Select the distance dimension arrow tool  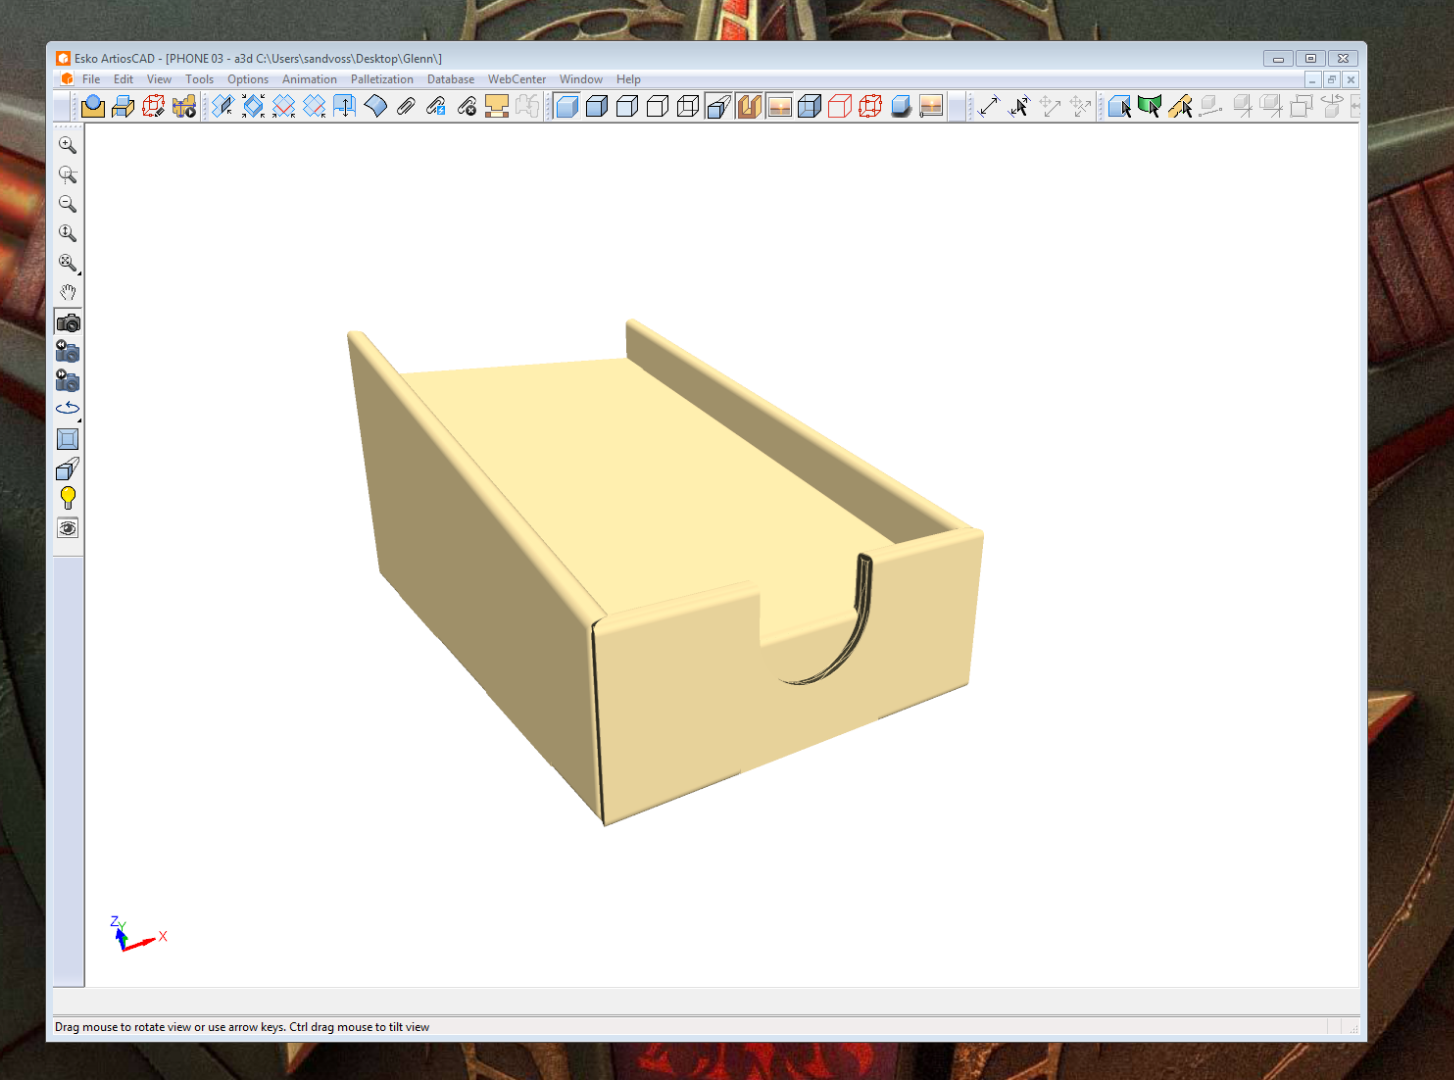point(988,106)
